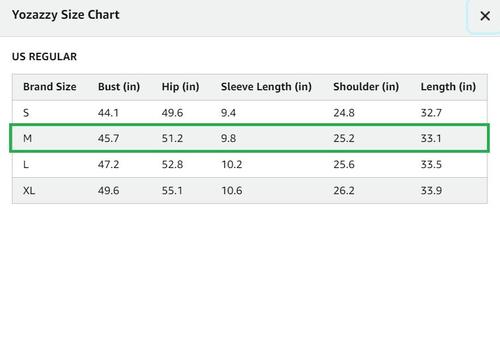
Task: Click the Shoulder (in) column header
Action: 366,87
